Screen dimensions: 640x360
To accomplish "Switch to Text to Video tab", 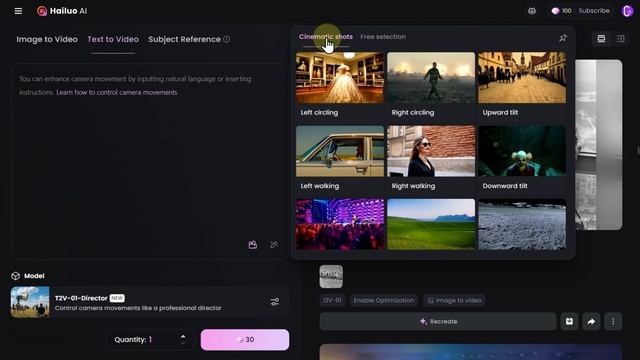I will [x=113, y=39].
